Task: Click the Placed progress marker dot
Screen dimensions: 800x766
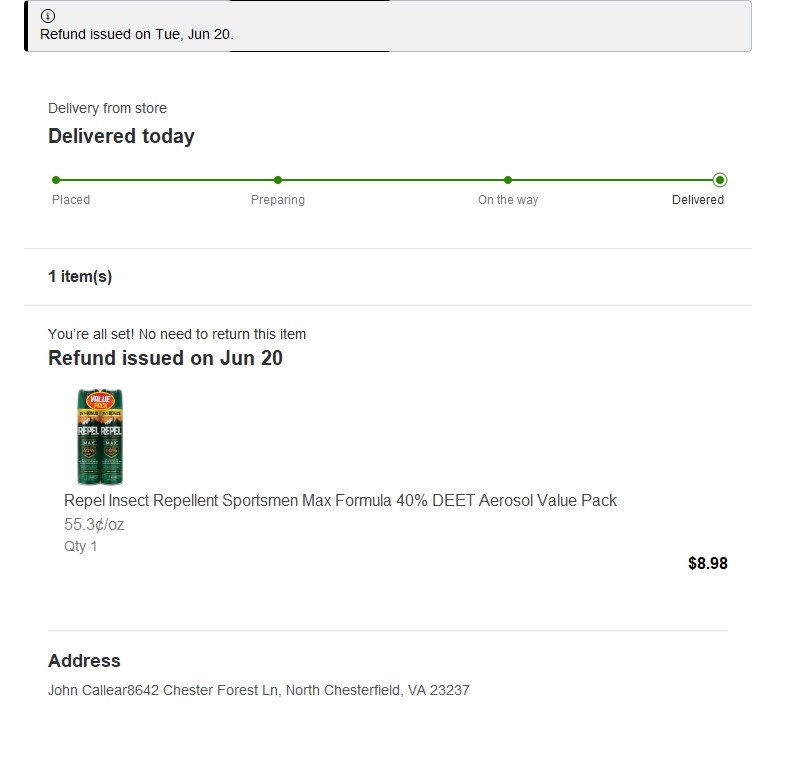Action: pyautogui.click(x=56, y=180)
